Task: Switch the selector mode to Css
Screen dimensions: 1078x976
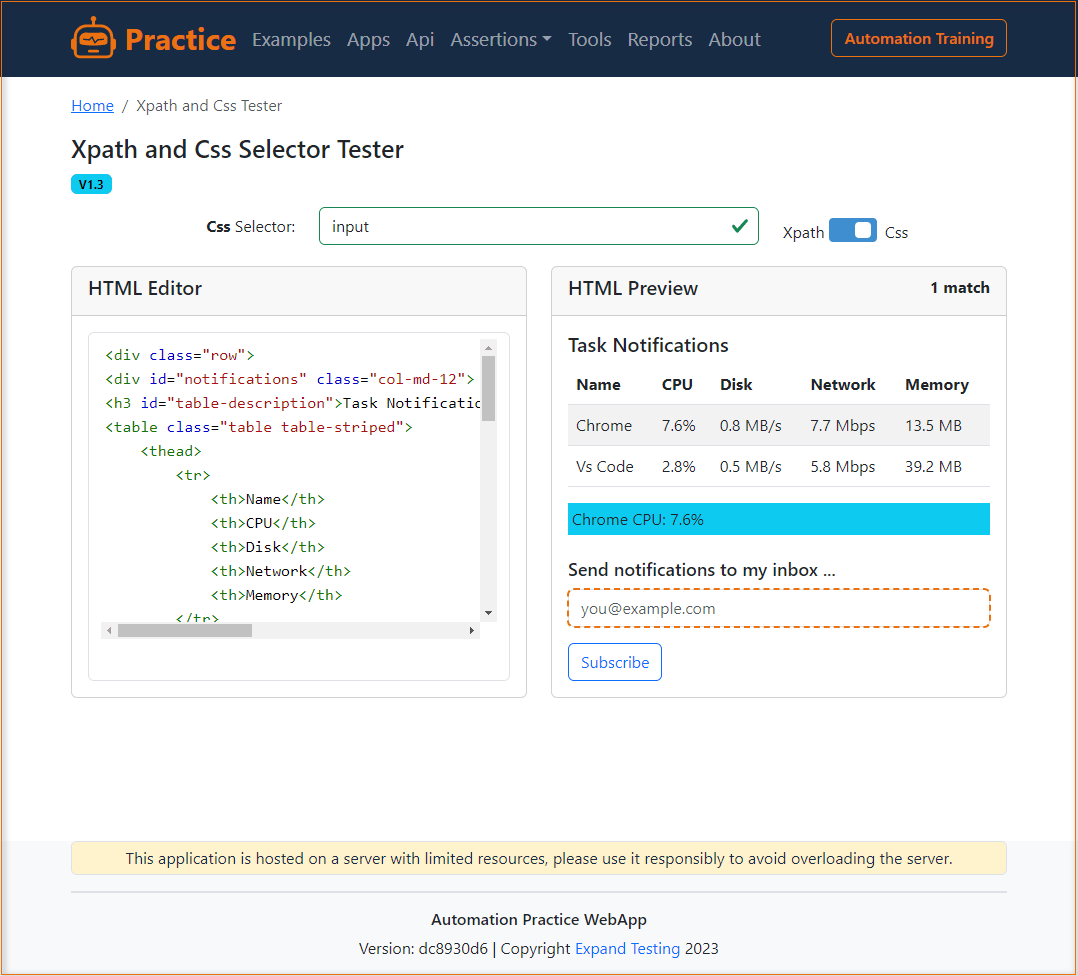Action: [x=896, y=232]
